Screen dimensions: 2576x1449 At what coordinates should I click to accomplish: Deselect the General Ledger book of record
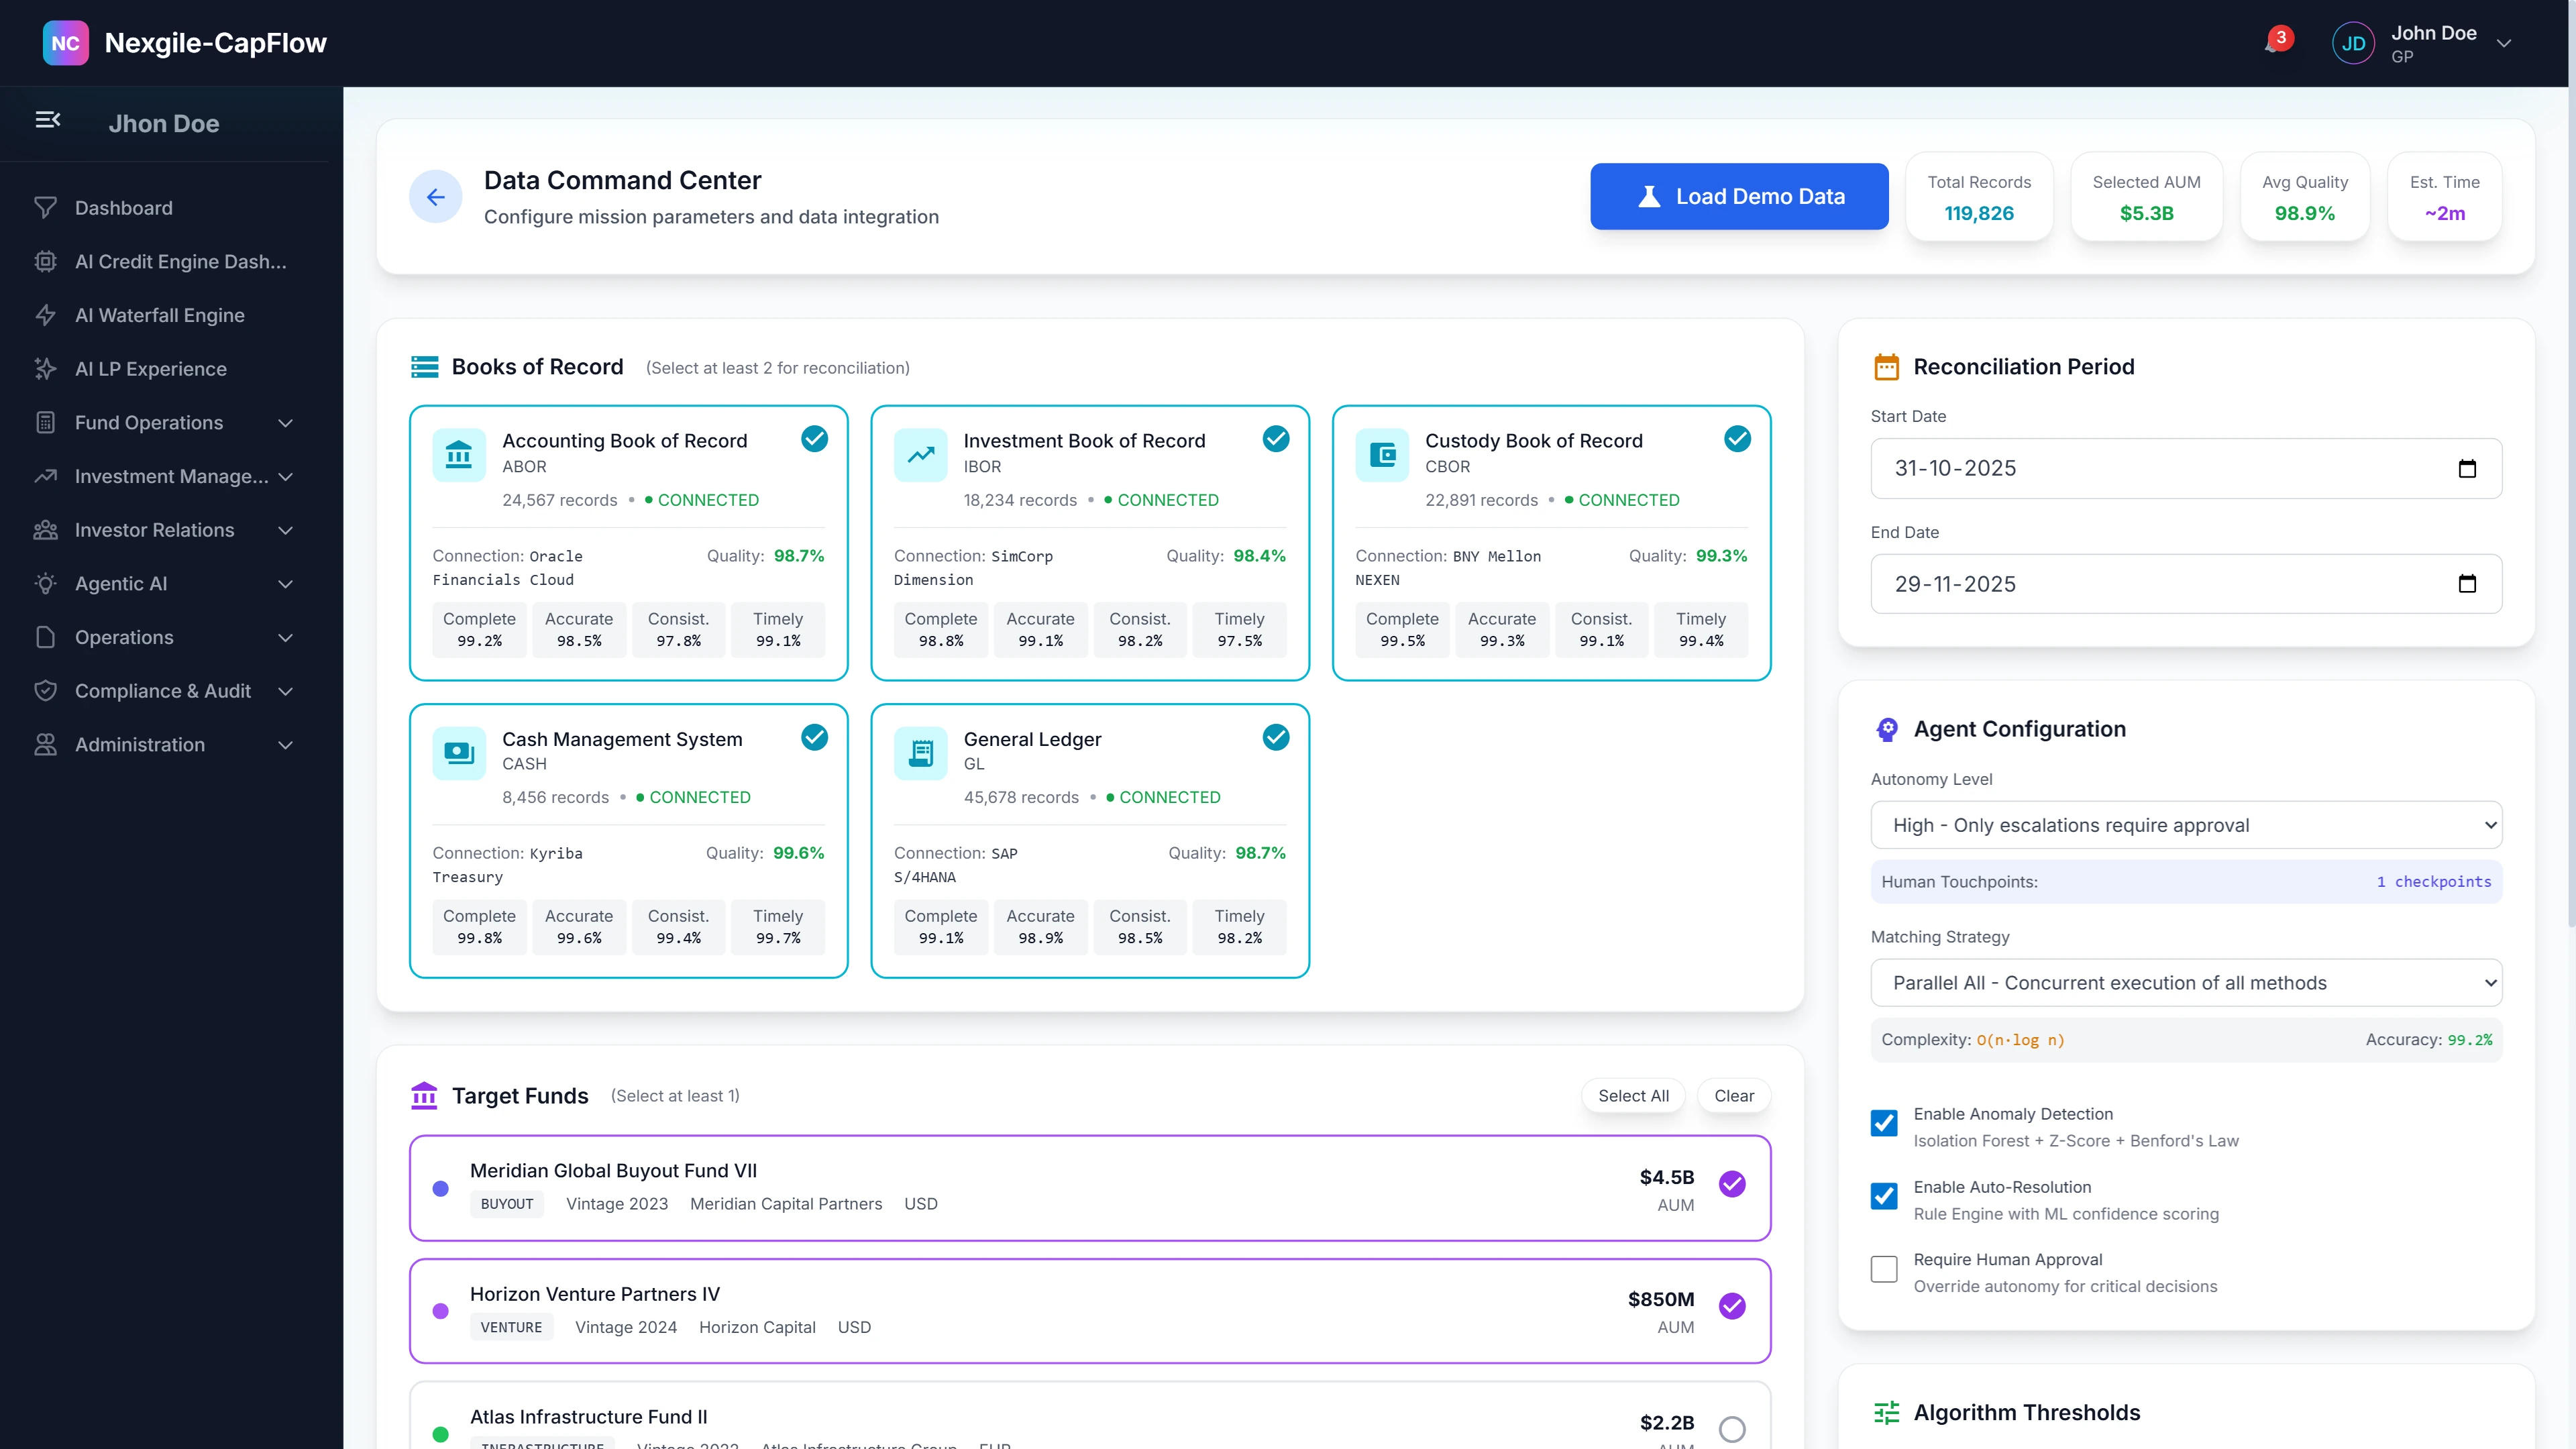(1276, 737)
